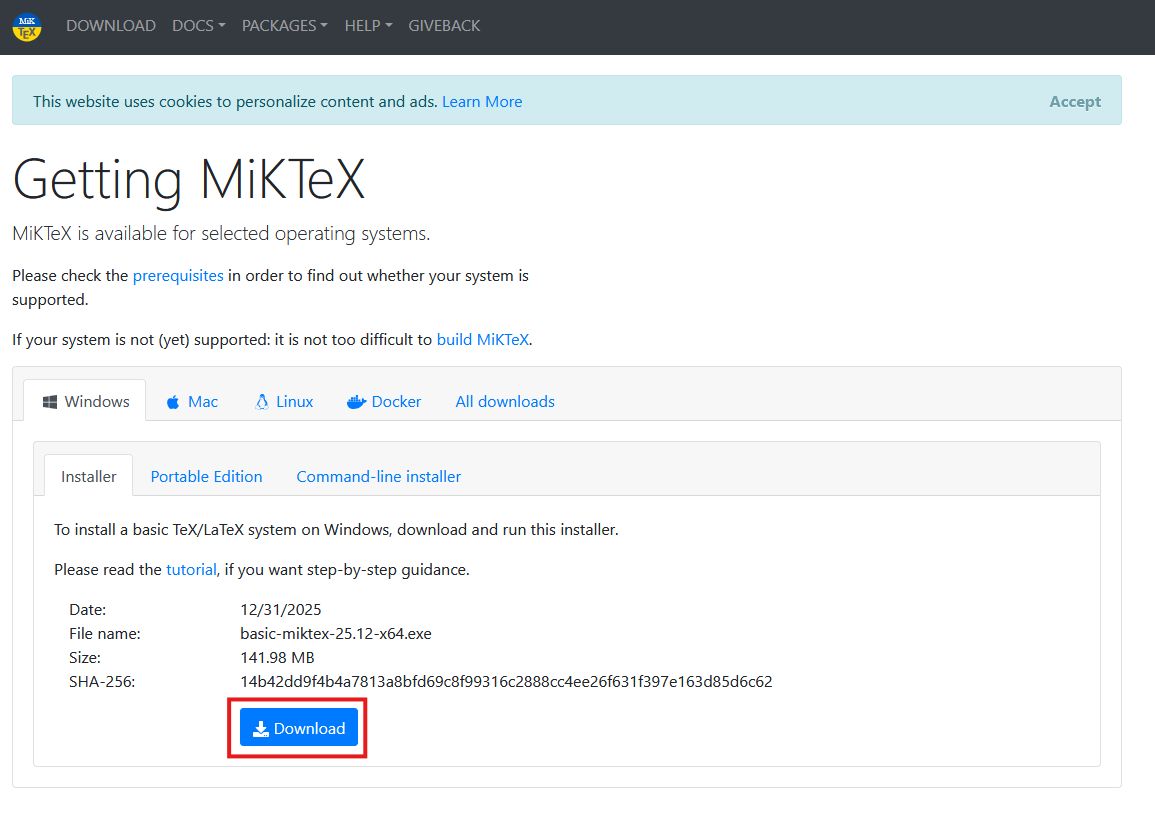Click the Docker whale icon

click(x=356, y=401)
